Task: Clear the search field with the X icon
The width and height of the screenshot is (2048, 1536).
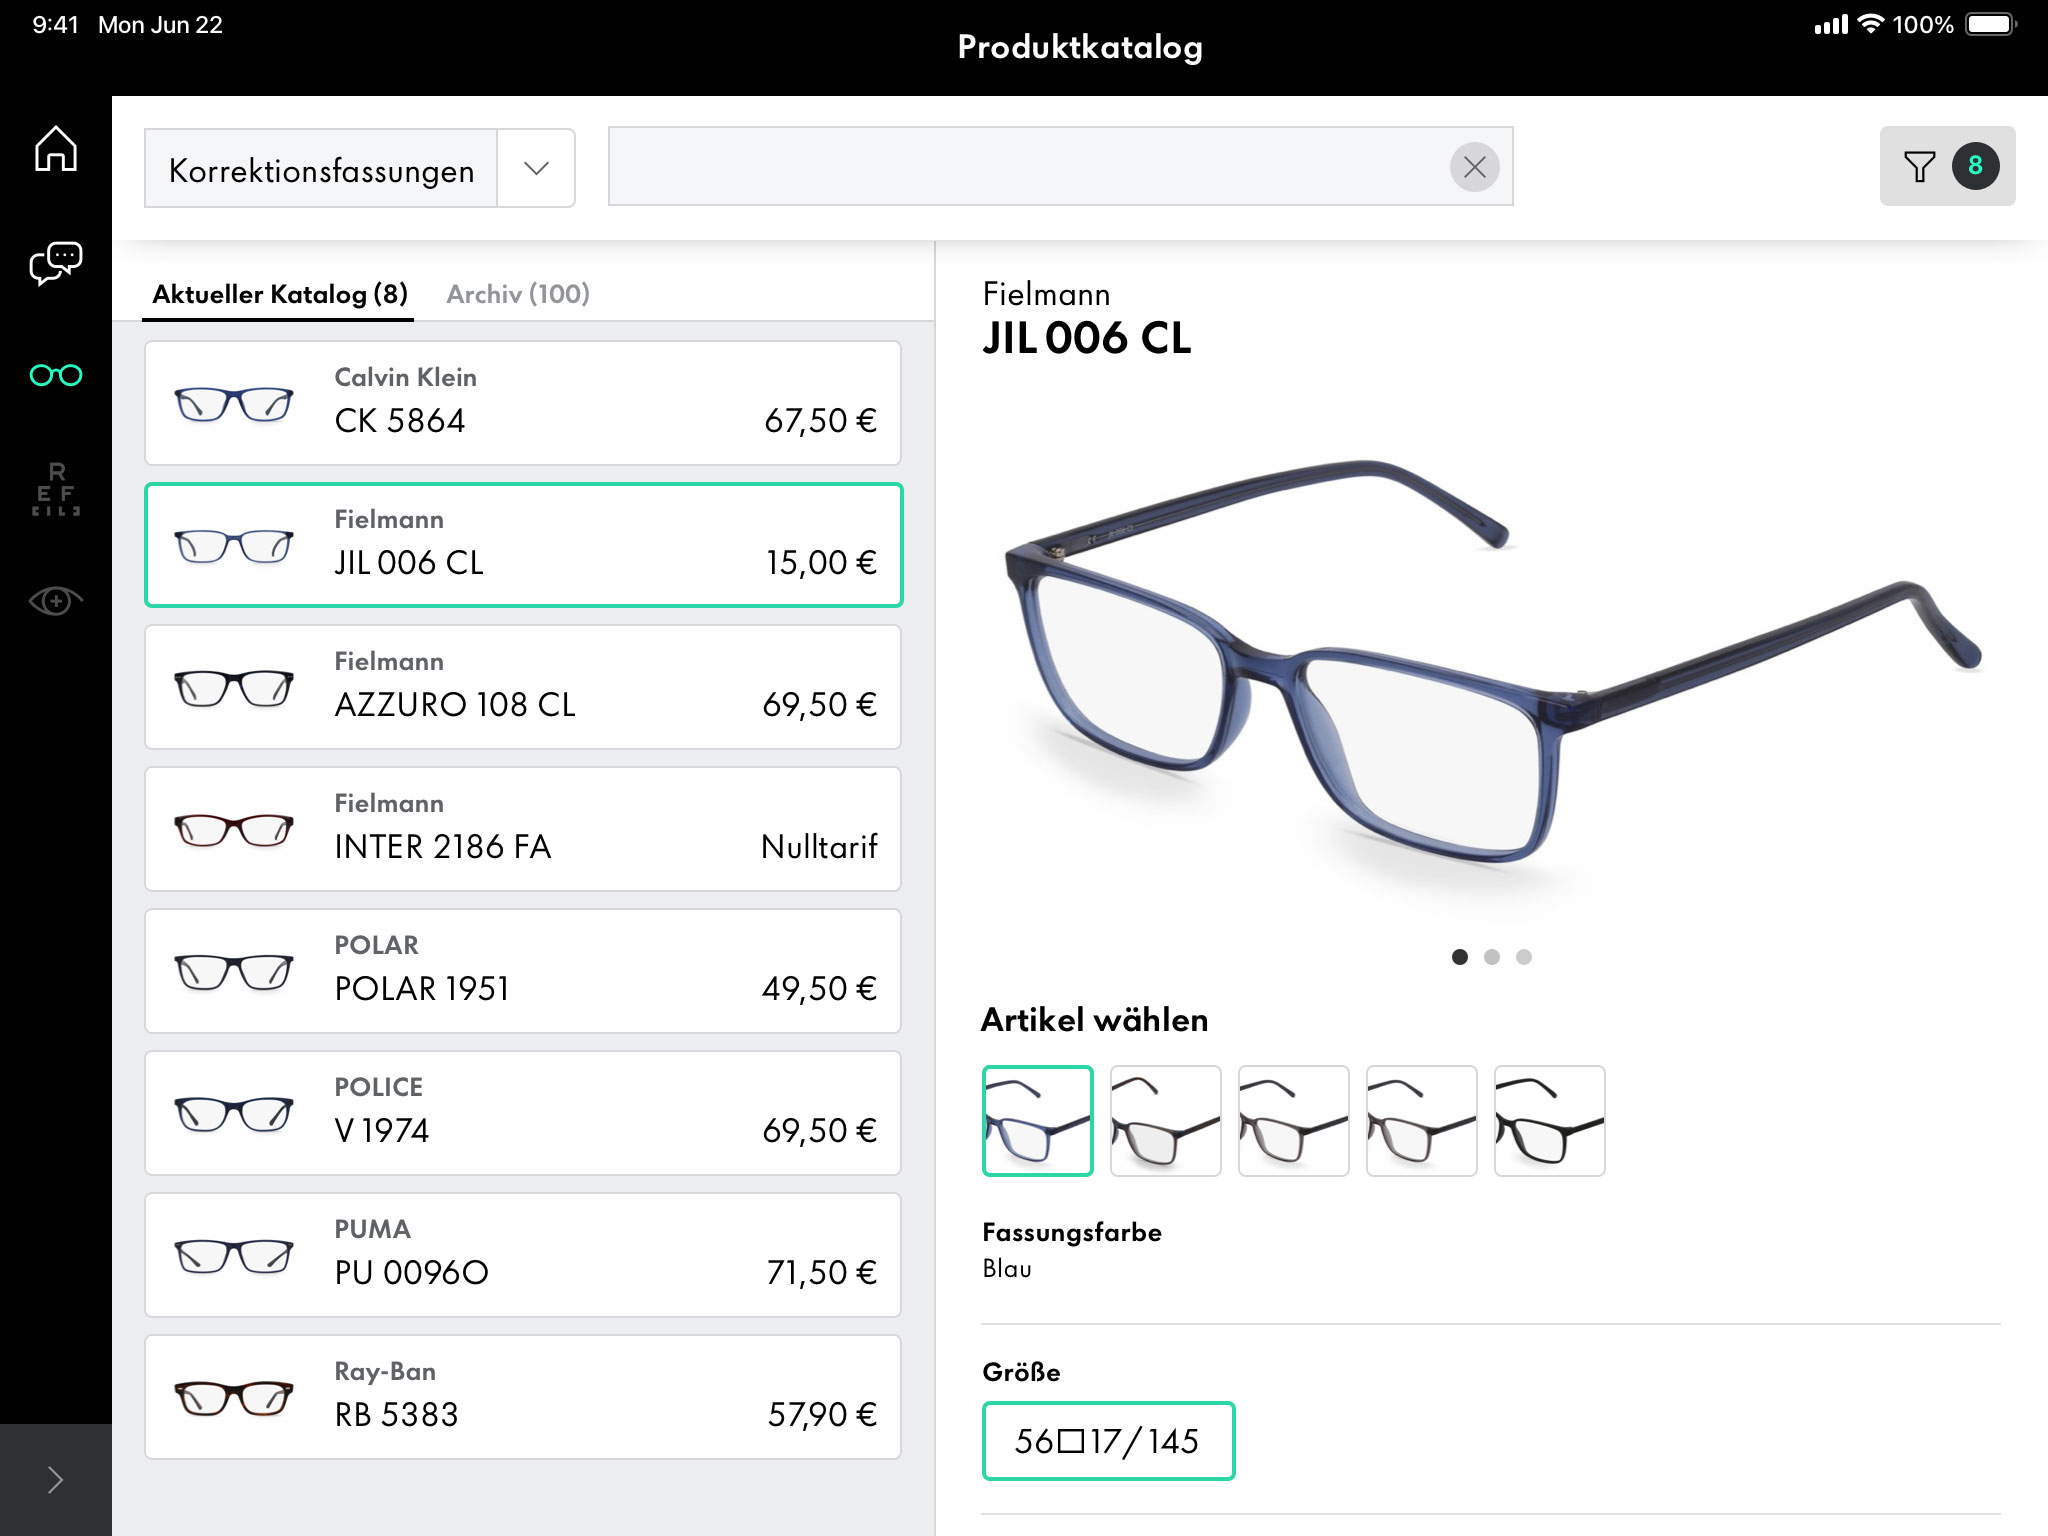Action: (1473, 167)
